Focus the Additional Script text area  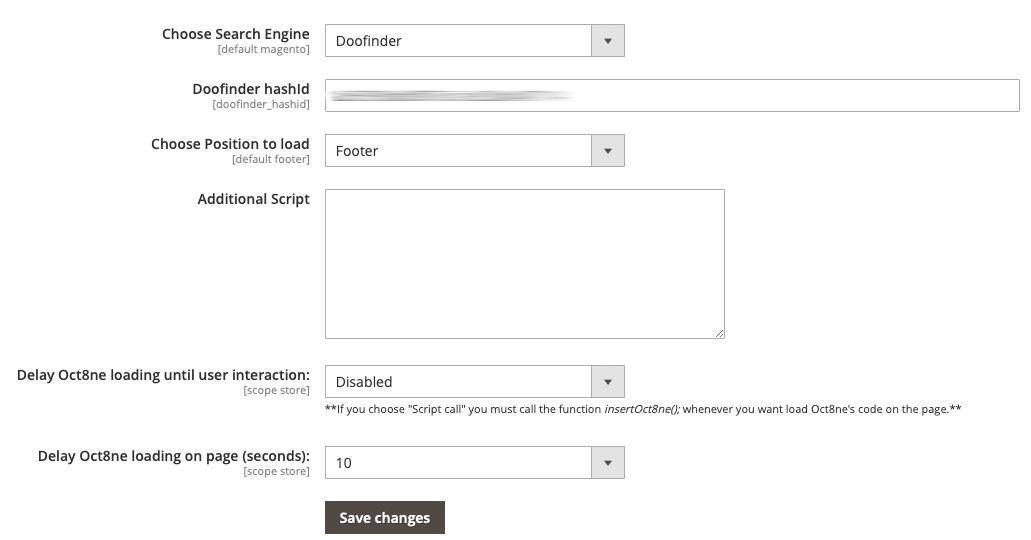524,264
